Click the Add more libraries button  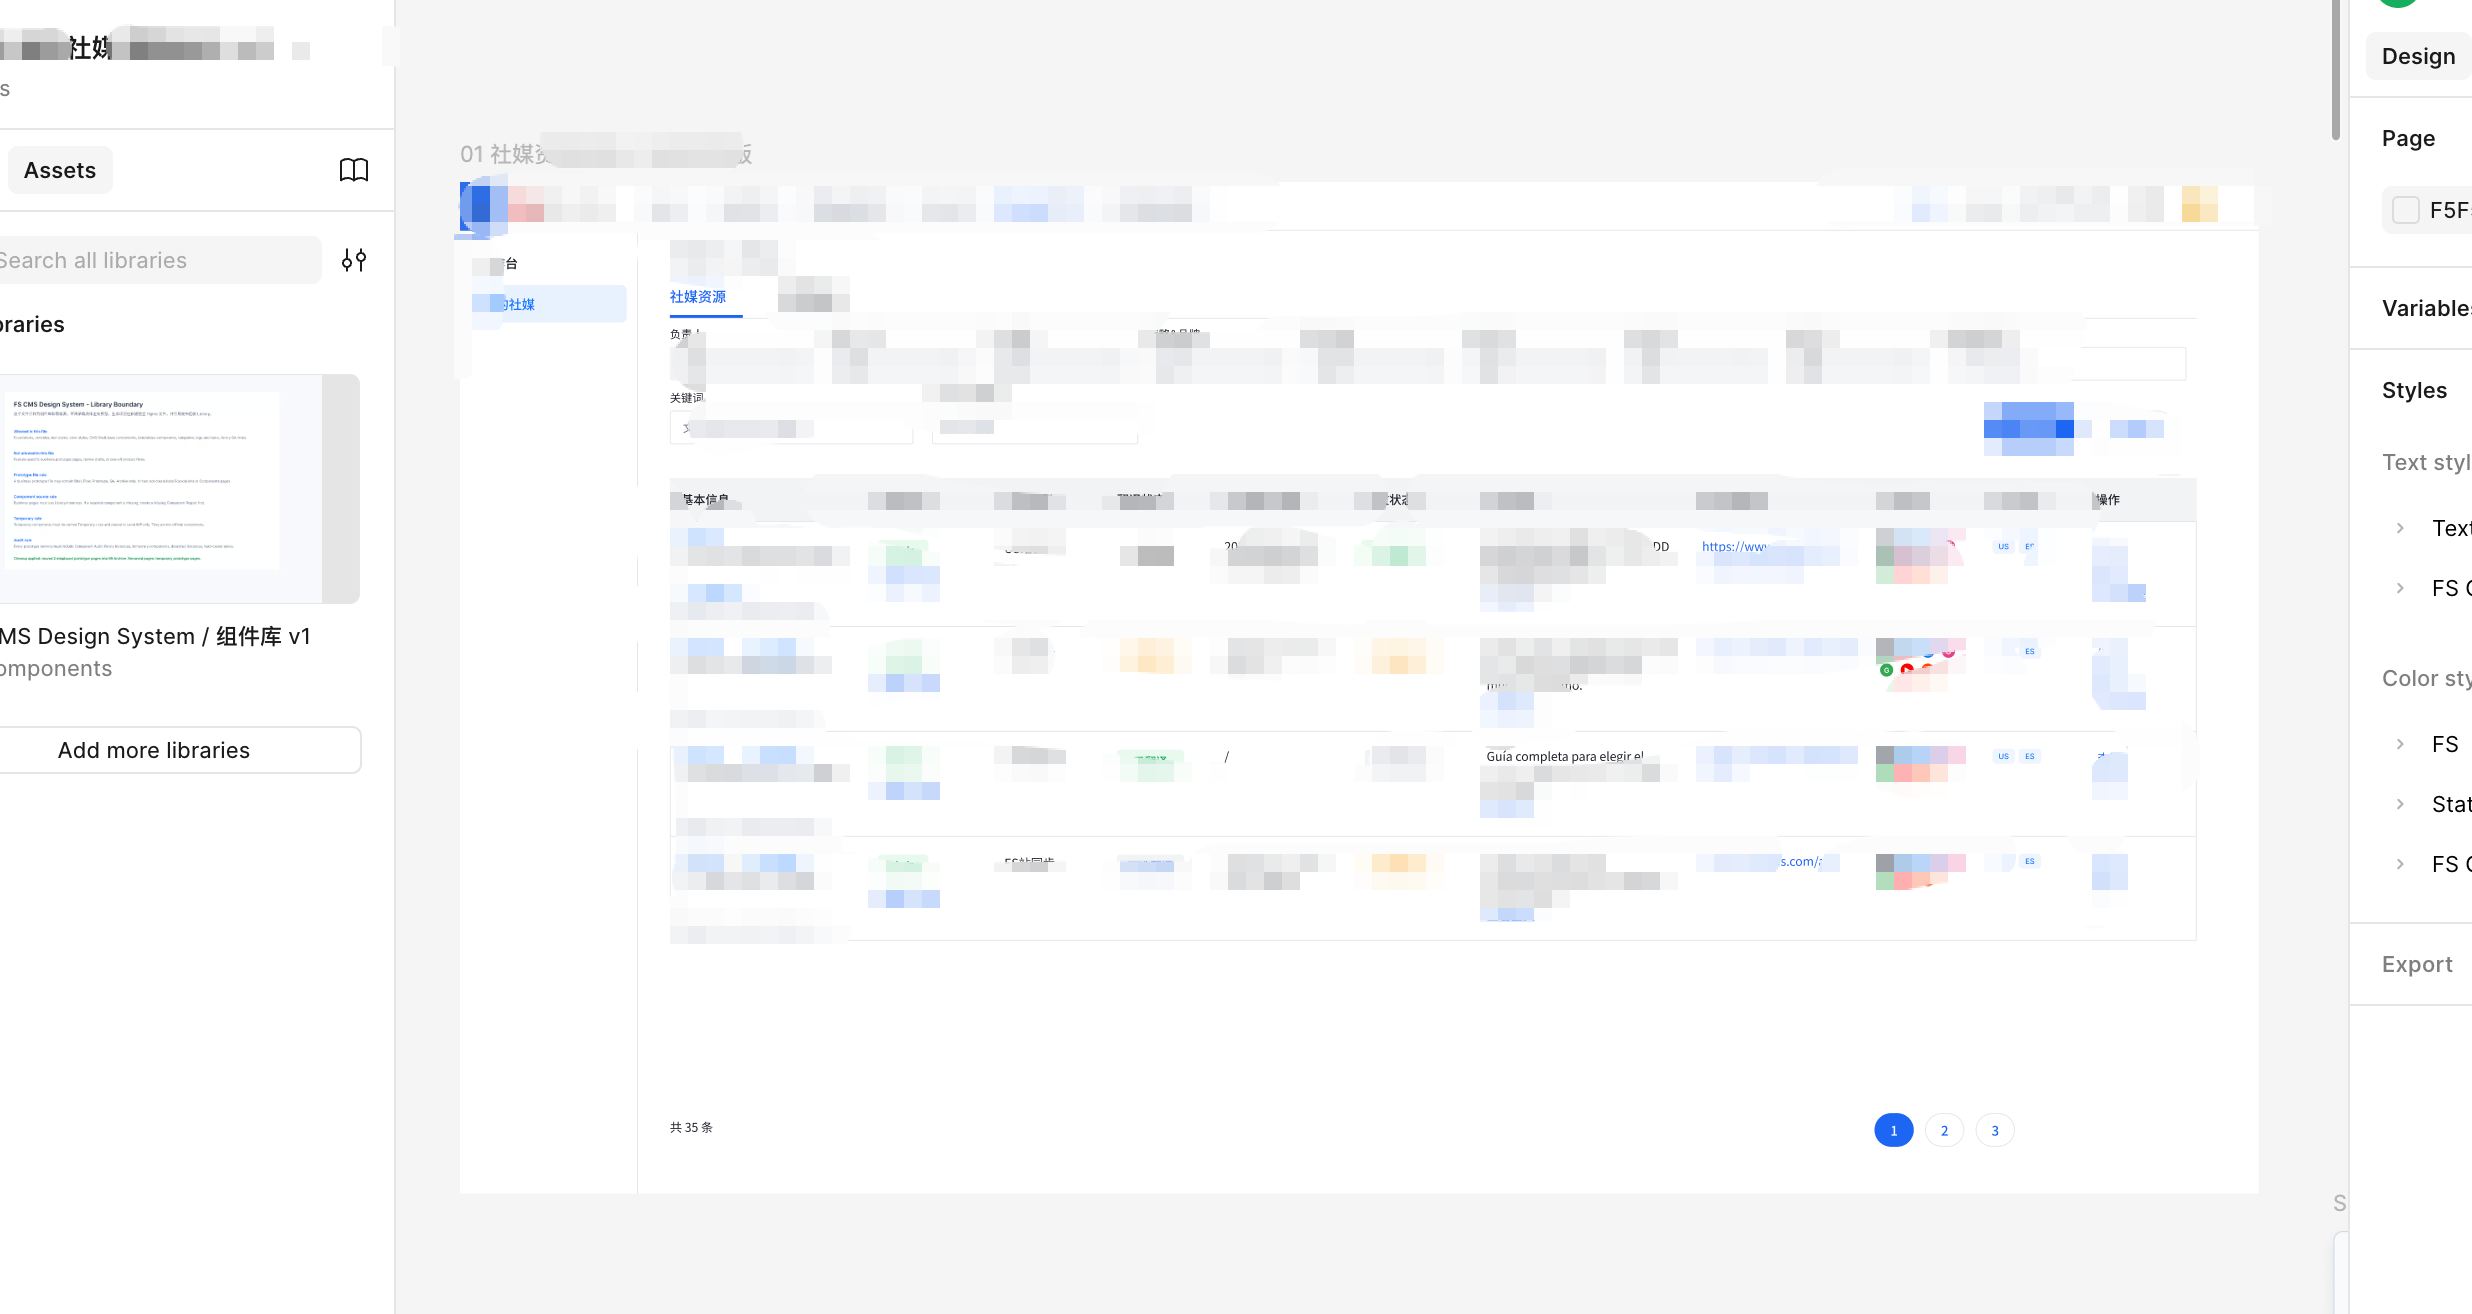pos(178,750)
